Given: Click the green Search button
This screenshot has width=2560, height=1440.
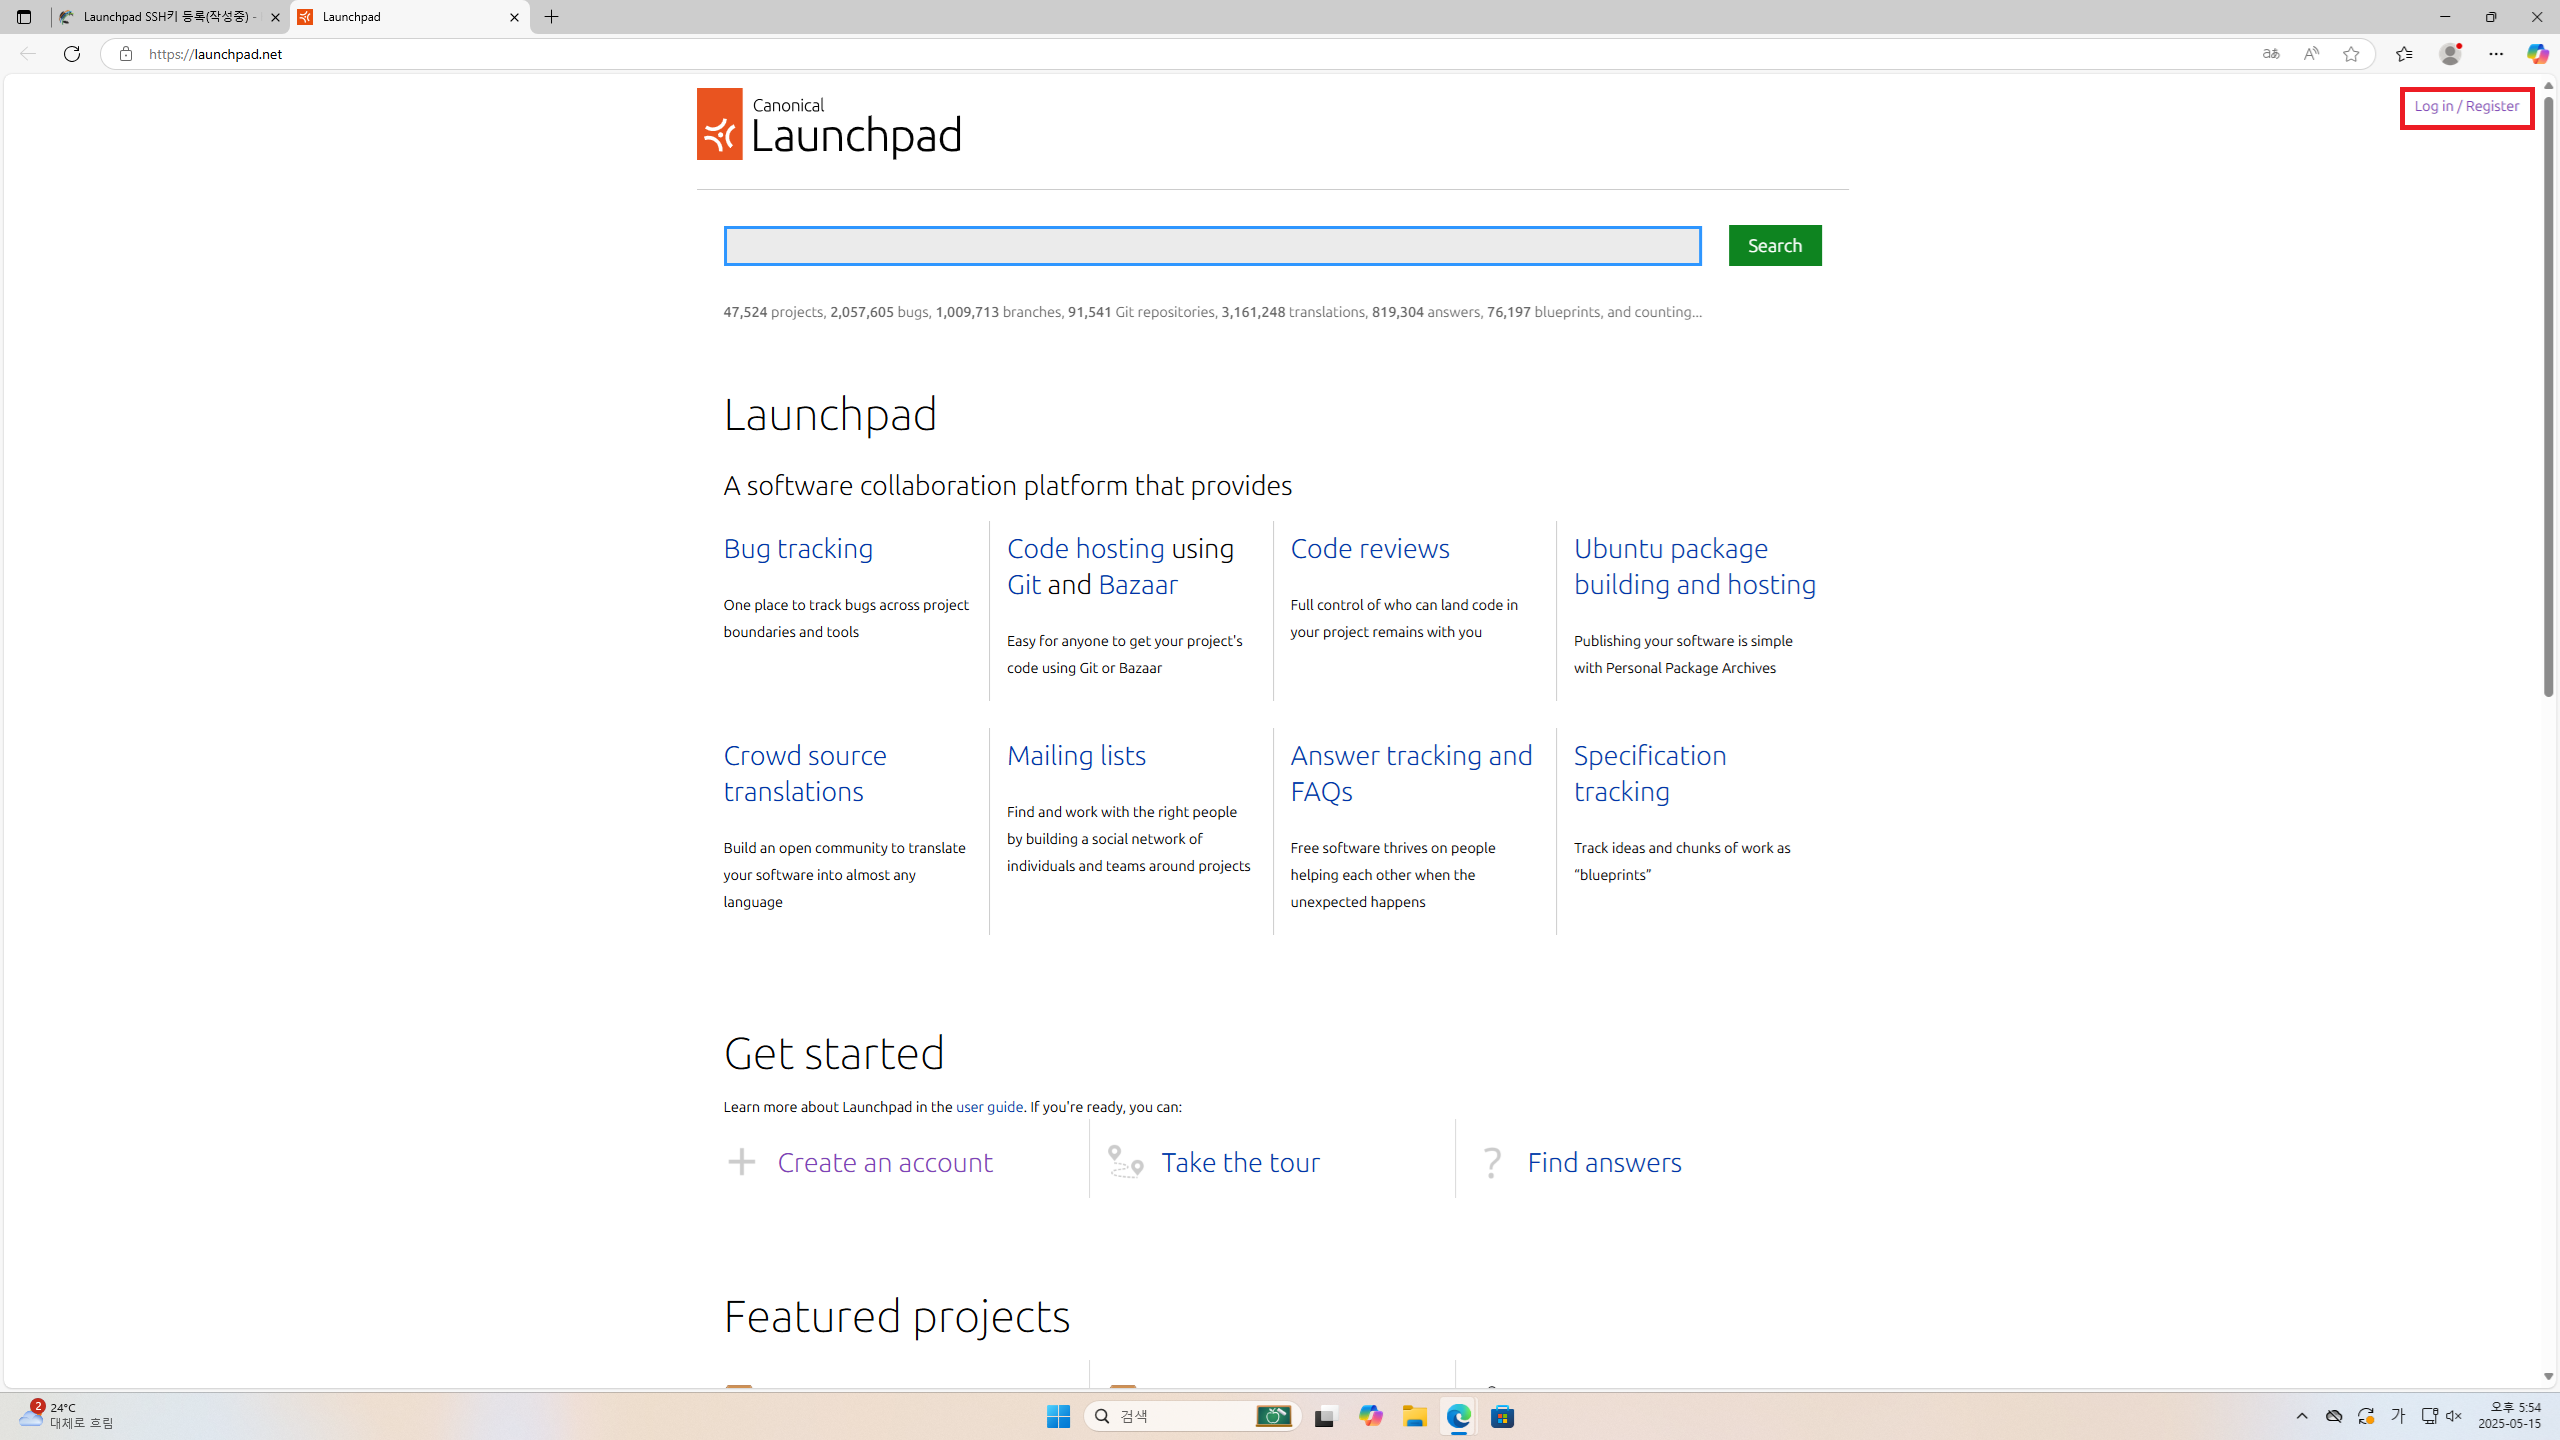Looking at the screenshot, I should [1774, 245].
